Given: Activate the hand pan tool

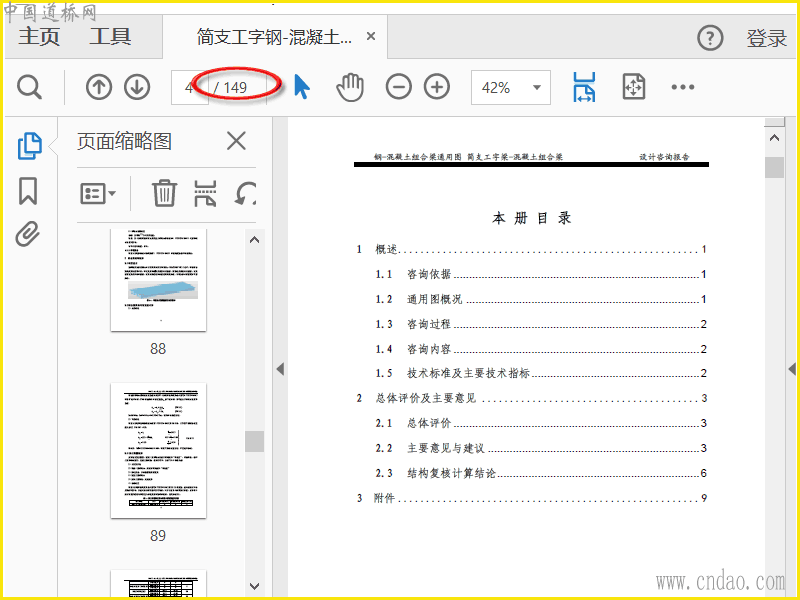Looking at the screenshot, I should tap(350, 87).
